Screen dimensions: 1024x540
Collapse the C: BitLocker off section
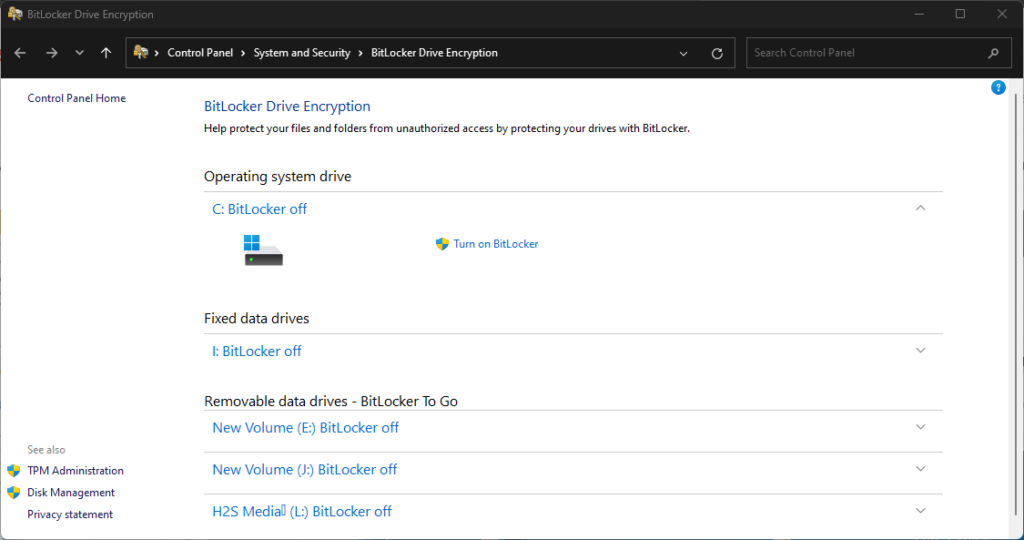pyautogui.click(x=921, y=208)
